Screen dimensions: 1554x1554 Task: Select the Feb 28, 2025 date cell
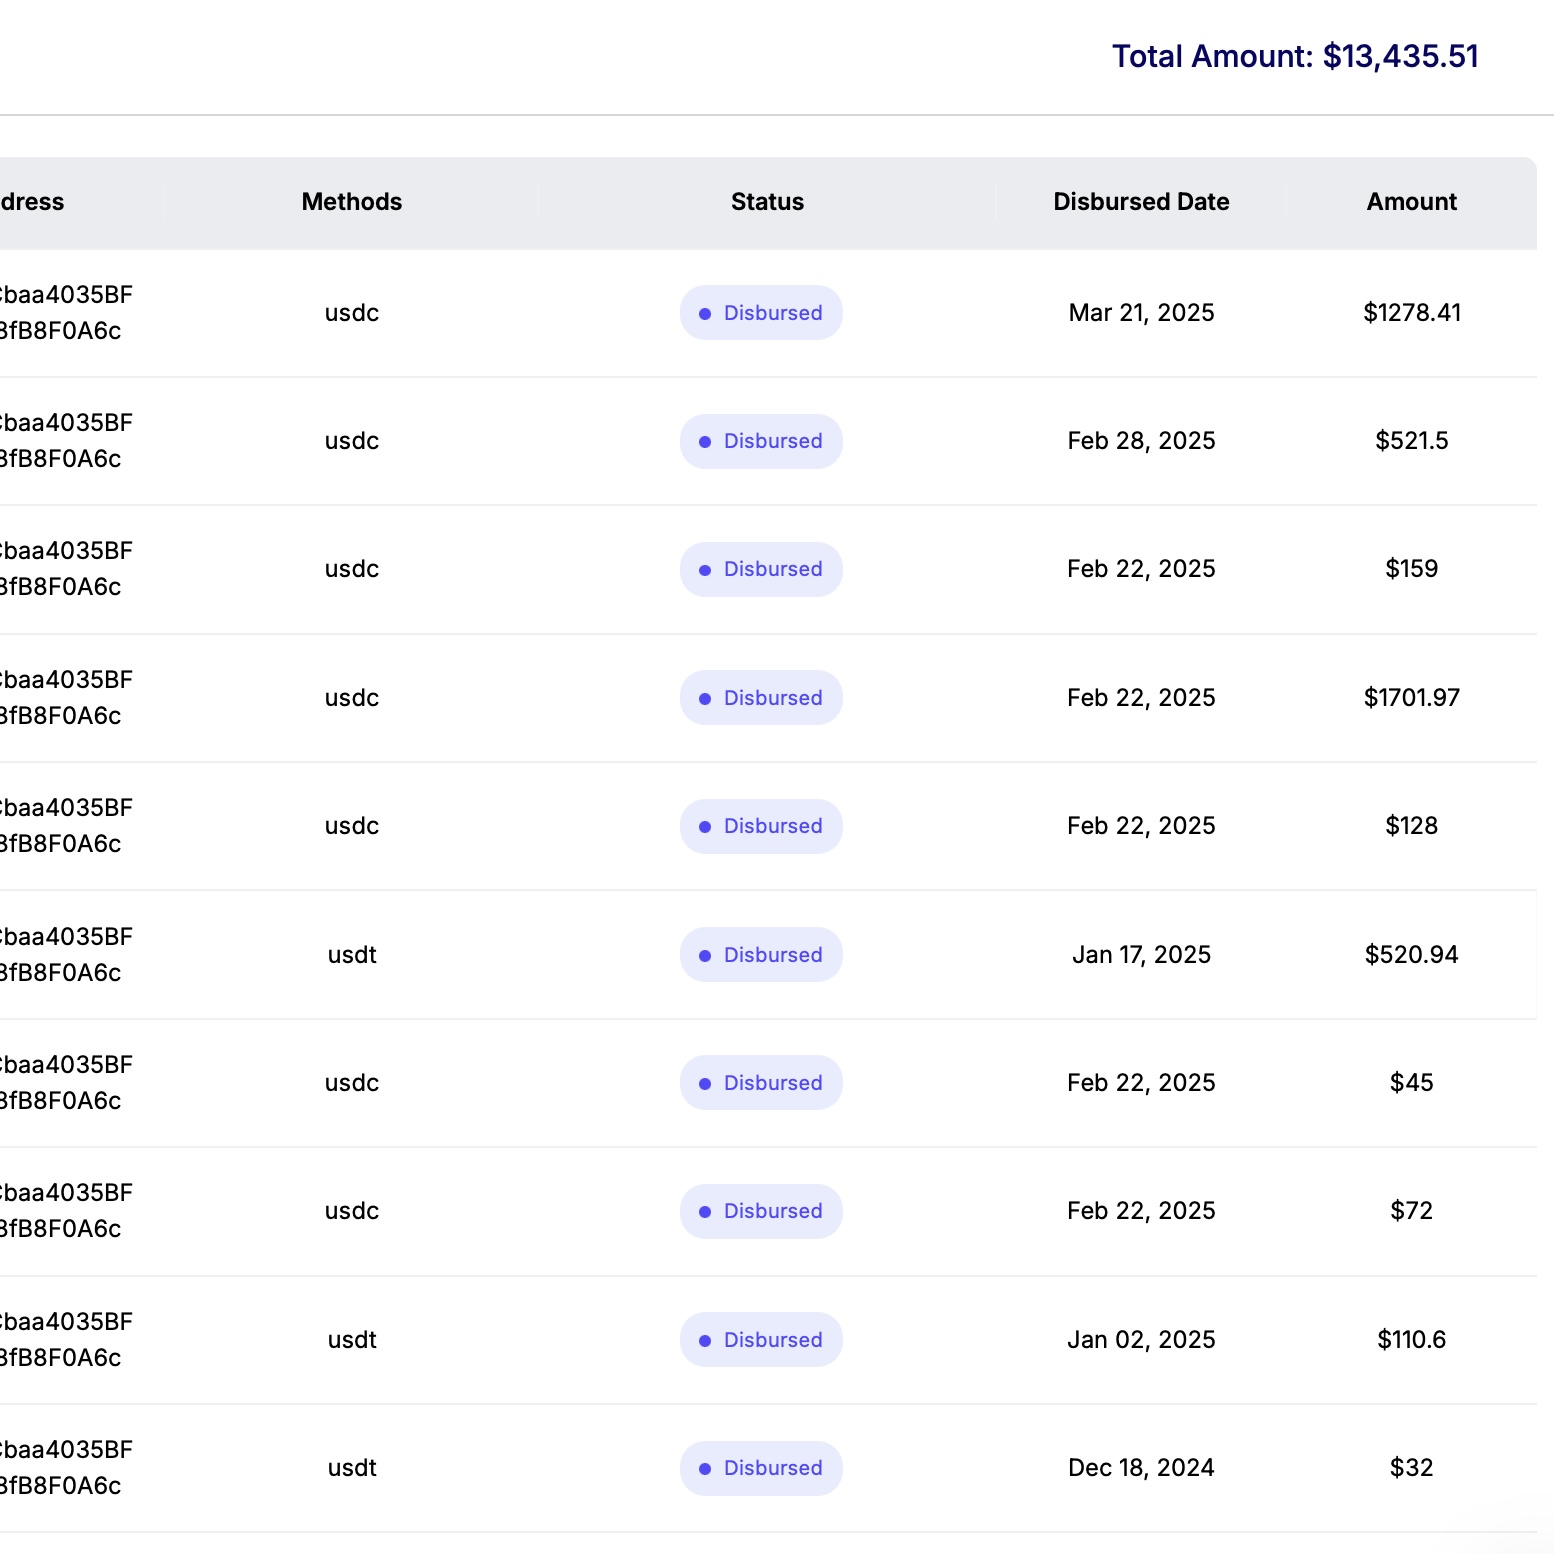pyautogui.click(x=1141, y=441)
